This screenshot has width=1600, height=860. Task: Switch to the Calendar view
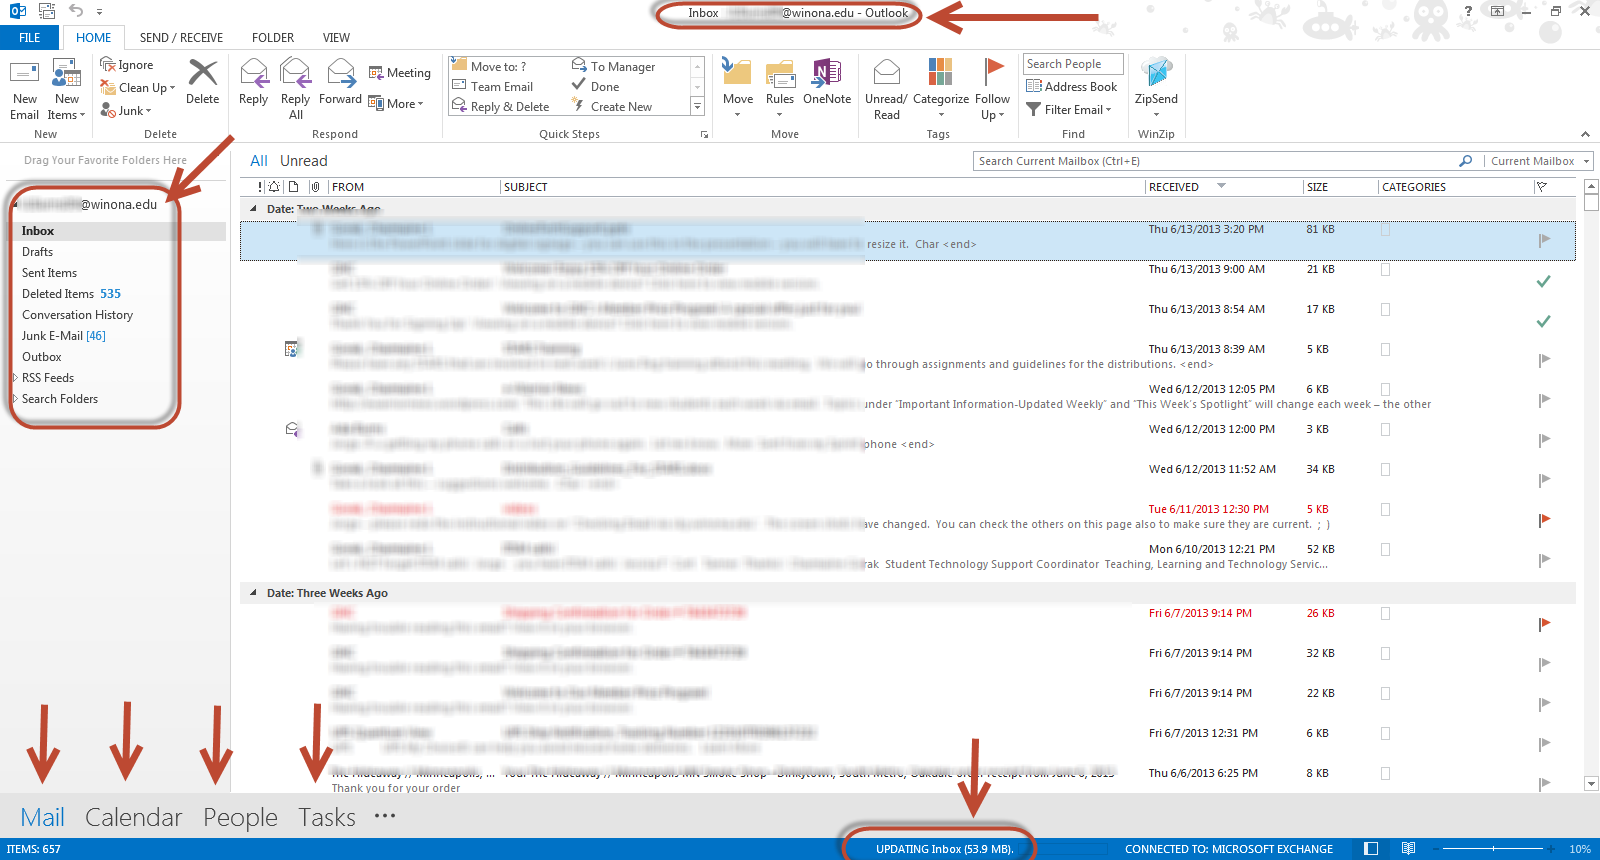click(x=133, y=817)
